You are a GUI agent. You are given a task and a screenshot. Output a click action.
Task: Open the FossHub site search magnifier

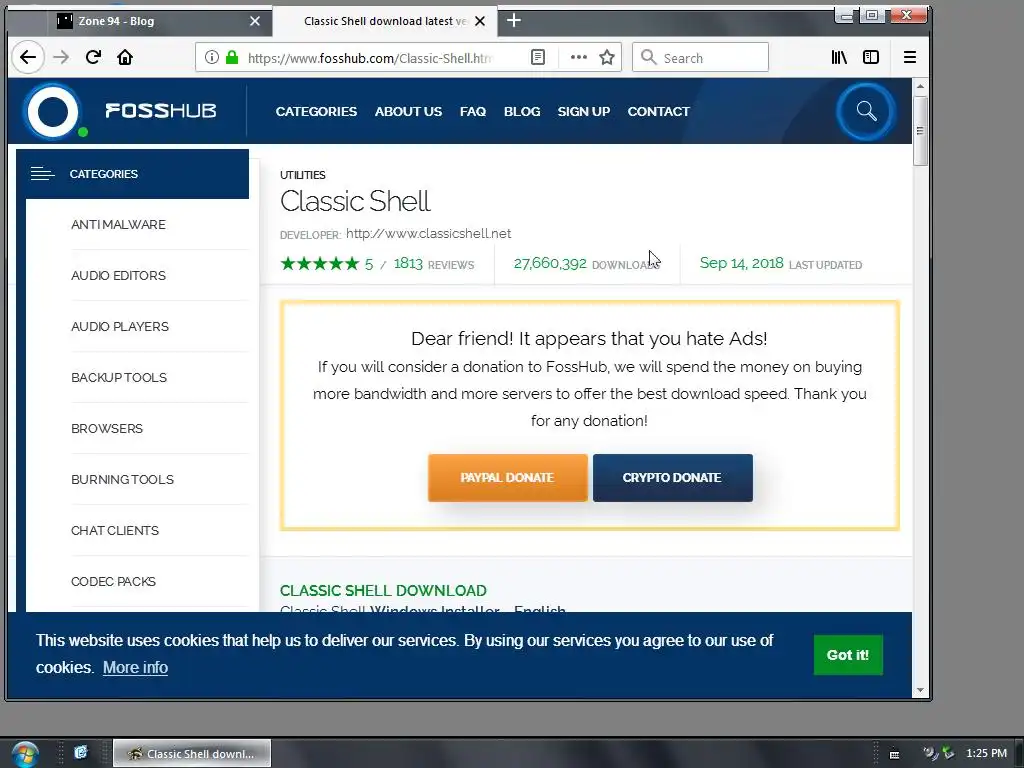pyautogui.click(x=866, y=111)
